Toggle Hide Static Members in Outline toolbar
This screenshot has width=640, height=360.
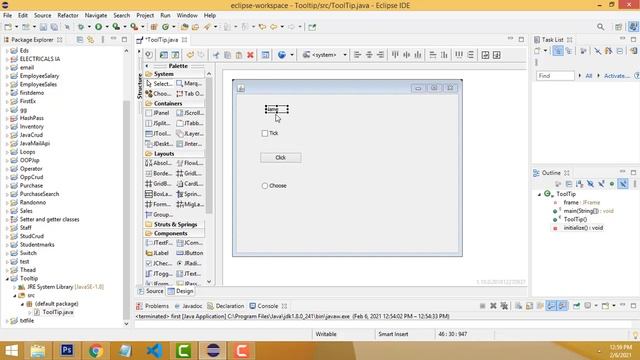pos(601,184)
